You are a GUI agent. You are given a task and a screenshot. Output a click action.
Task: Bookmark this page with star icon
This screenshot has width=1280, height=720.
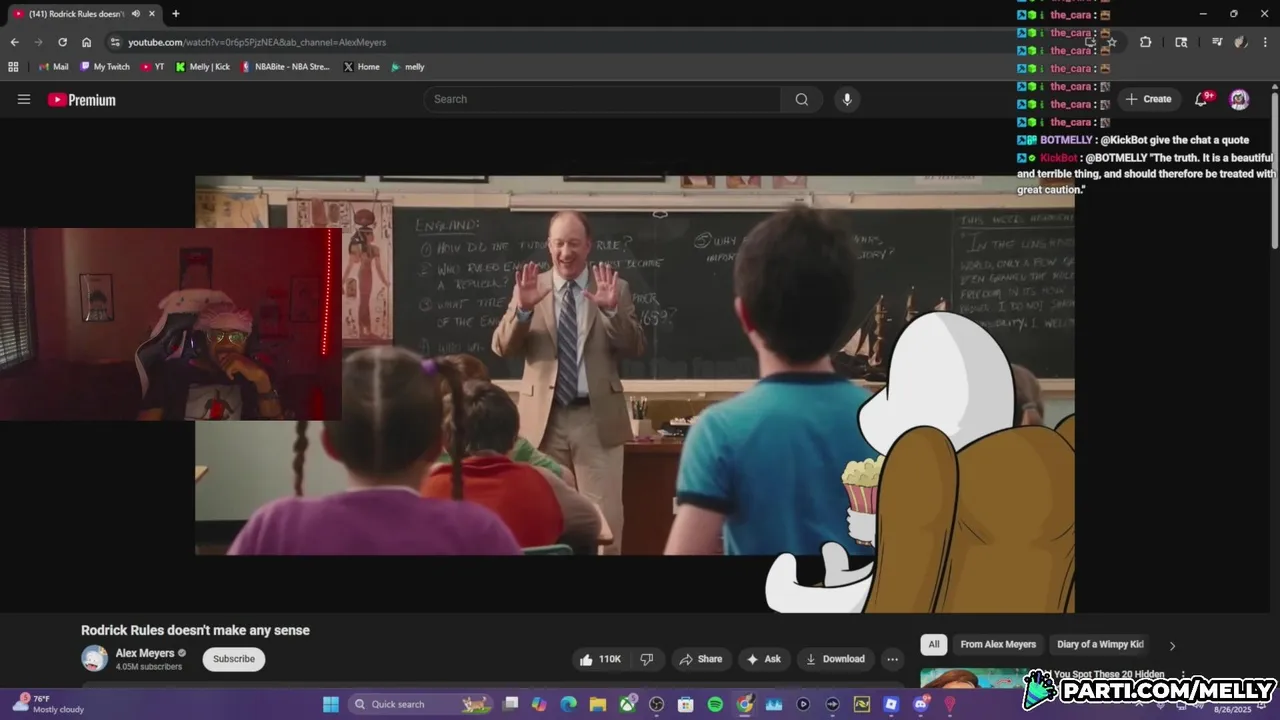point(1112,42)
